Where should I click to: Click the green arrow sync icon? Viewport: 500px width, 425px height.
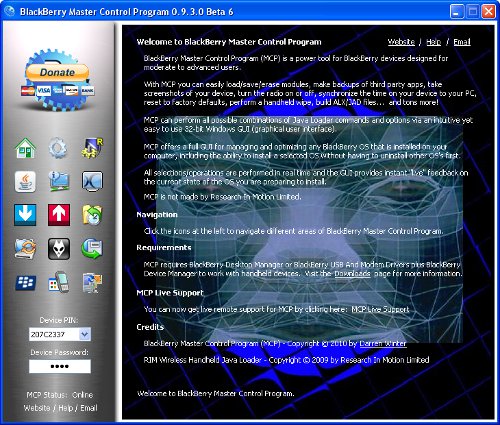point(92,249)
